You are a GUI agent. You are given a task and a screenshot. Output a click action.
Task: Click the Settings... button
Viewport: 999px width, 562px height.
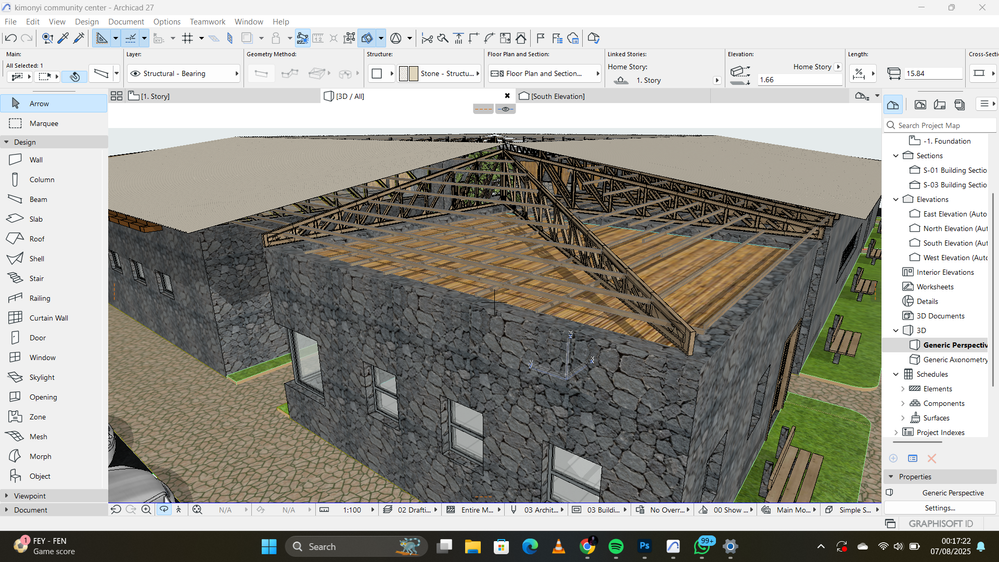tap(939, 508)
